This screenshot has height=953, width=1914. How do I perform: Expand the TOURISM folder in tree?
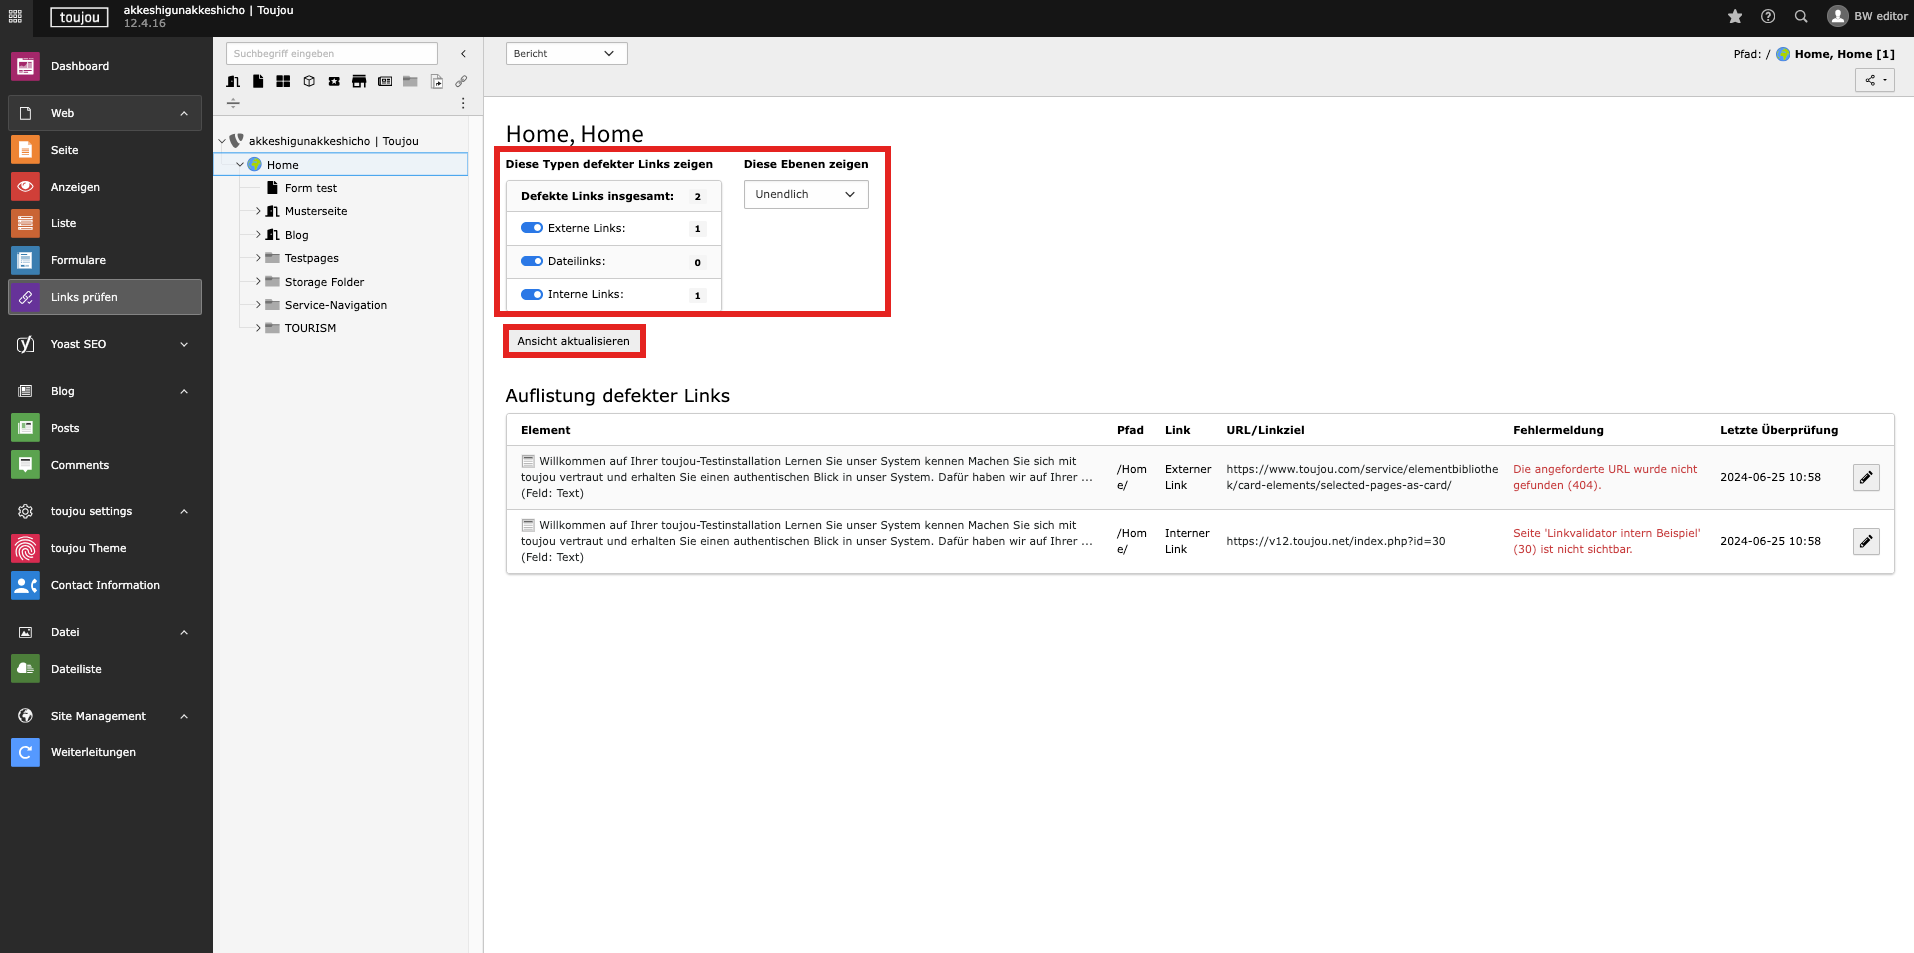pyautogui.click(x=258, y=328)
